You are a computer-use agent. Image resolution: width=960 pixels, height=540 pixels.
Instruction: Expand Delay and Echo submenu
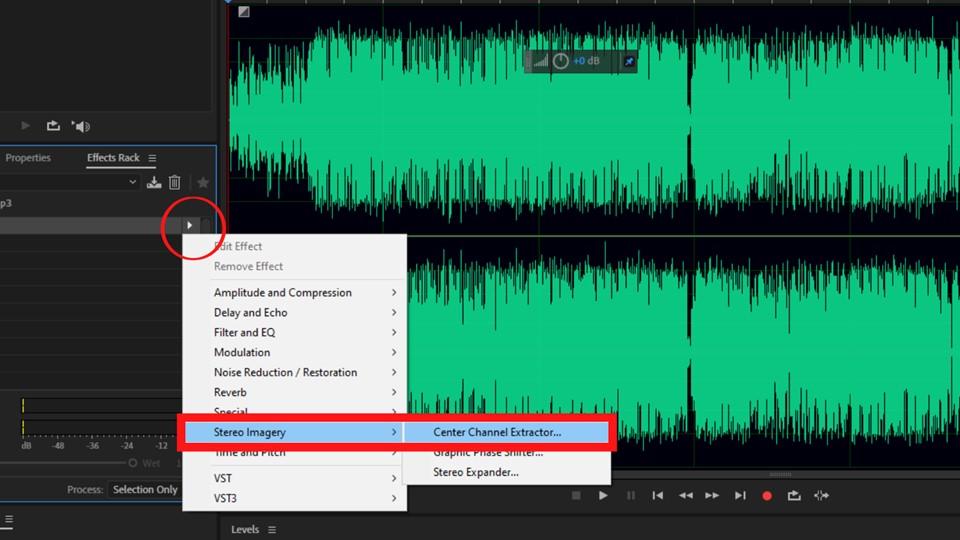click(x=294, y=312)
